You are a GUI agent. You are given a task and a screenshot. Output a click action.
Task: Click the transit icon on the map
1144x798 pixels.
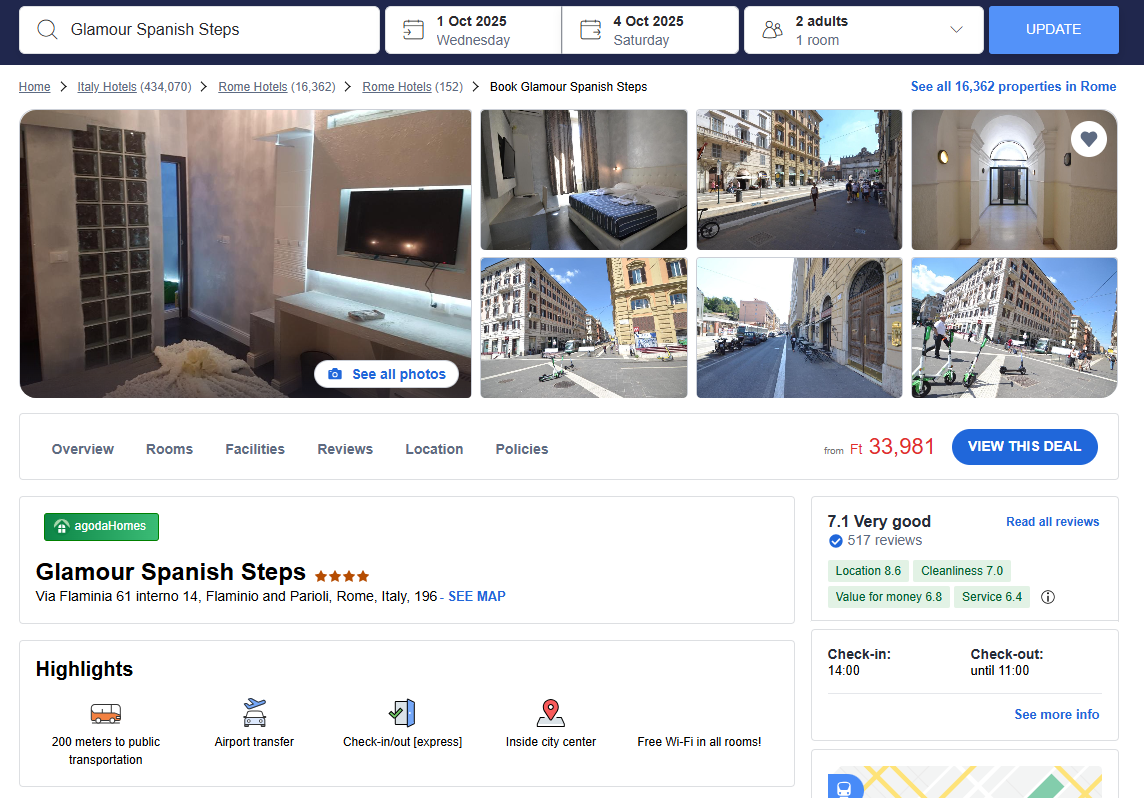coord(844,788)
